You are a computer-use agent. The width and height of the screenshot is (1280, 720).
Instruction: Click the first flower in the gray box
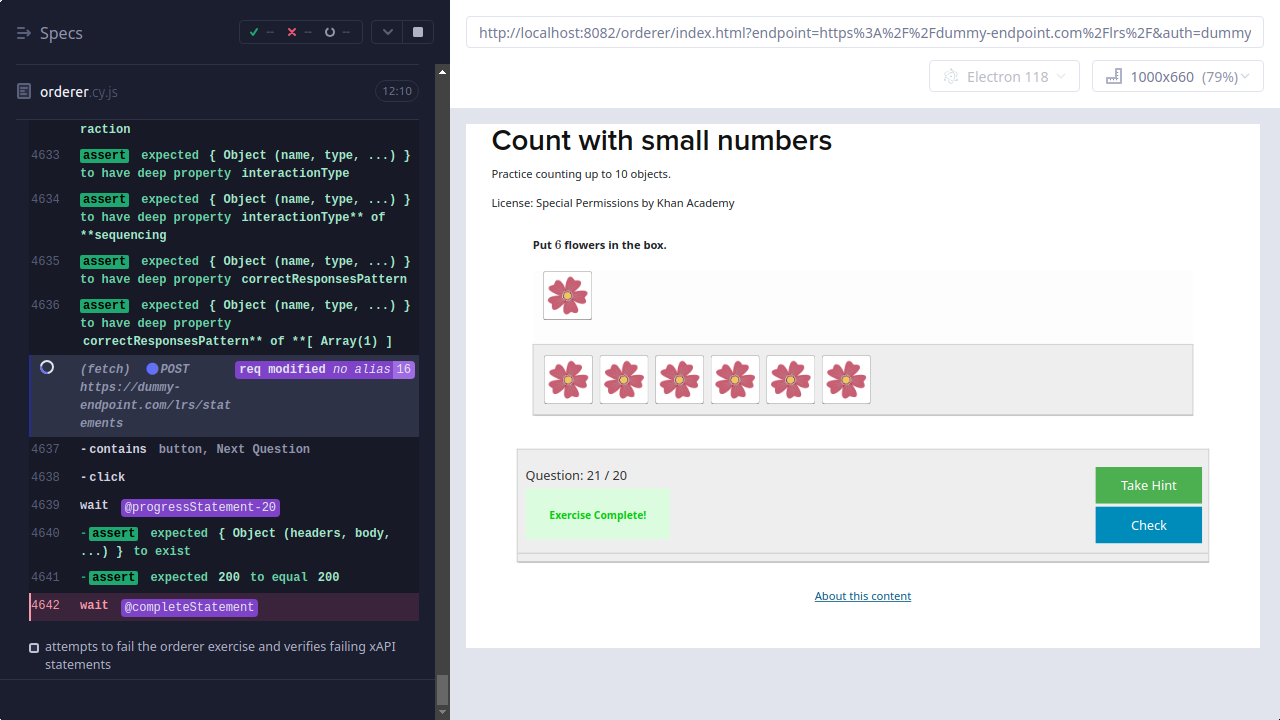tap(568, 380)
